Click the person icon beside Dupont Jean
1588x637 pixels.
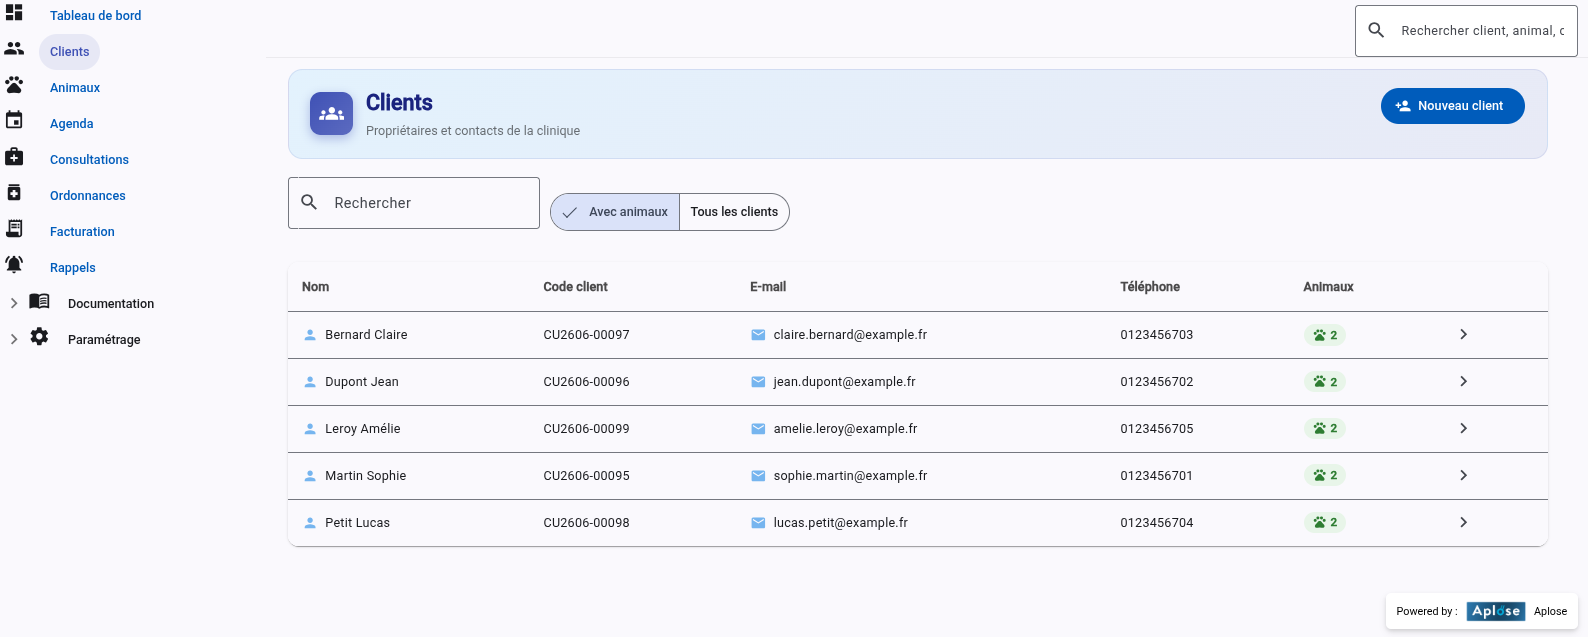[x=310, y=382]
